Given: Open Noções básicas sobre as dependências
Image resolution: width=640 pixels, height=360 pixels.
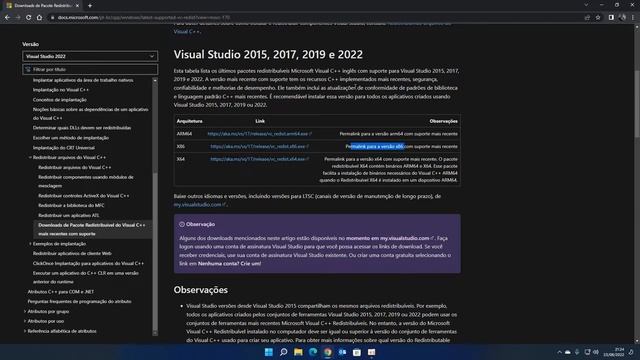Looking at the screenshot, I should (91, 113).
